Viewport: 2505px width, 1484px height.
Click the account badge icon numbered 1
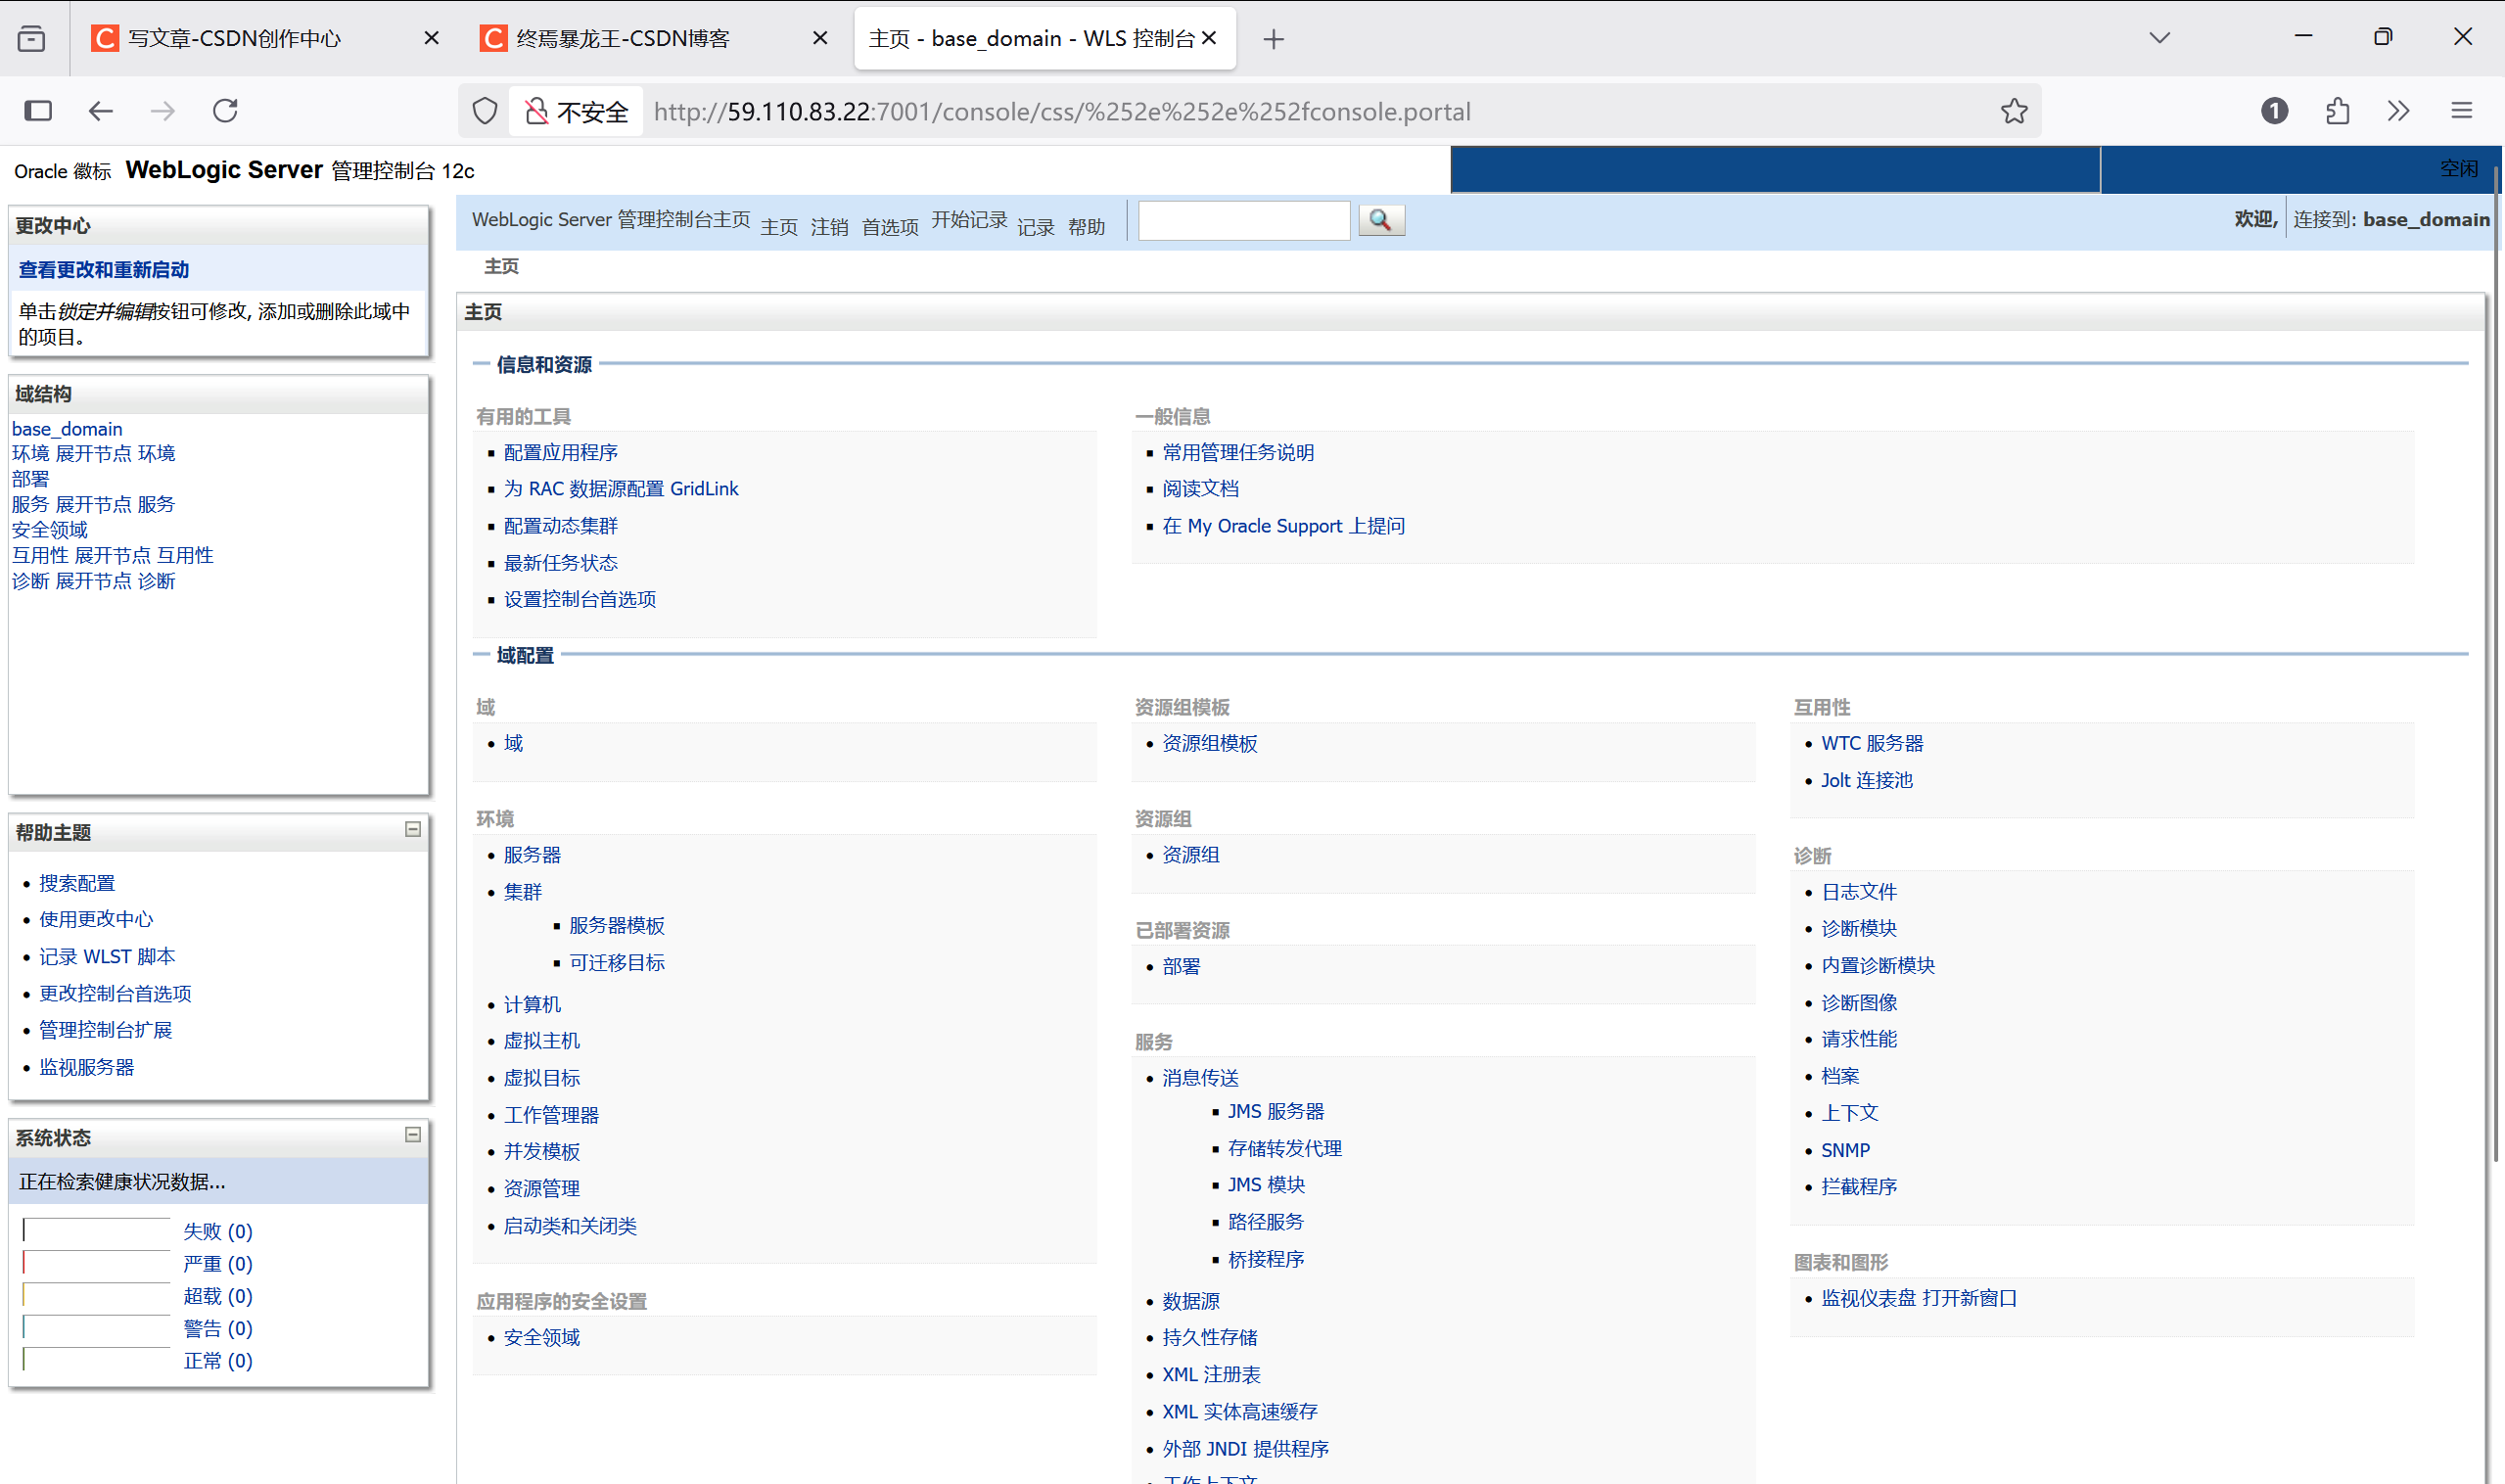(x=2274, y=111)
